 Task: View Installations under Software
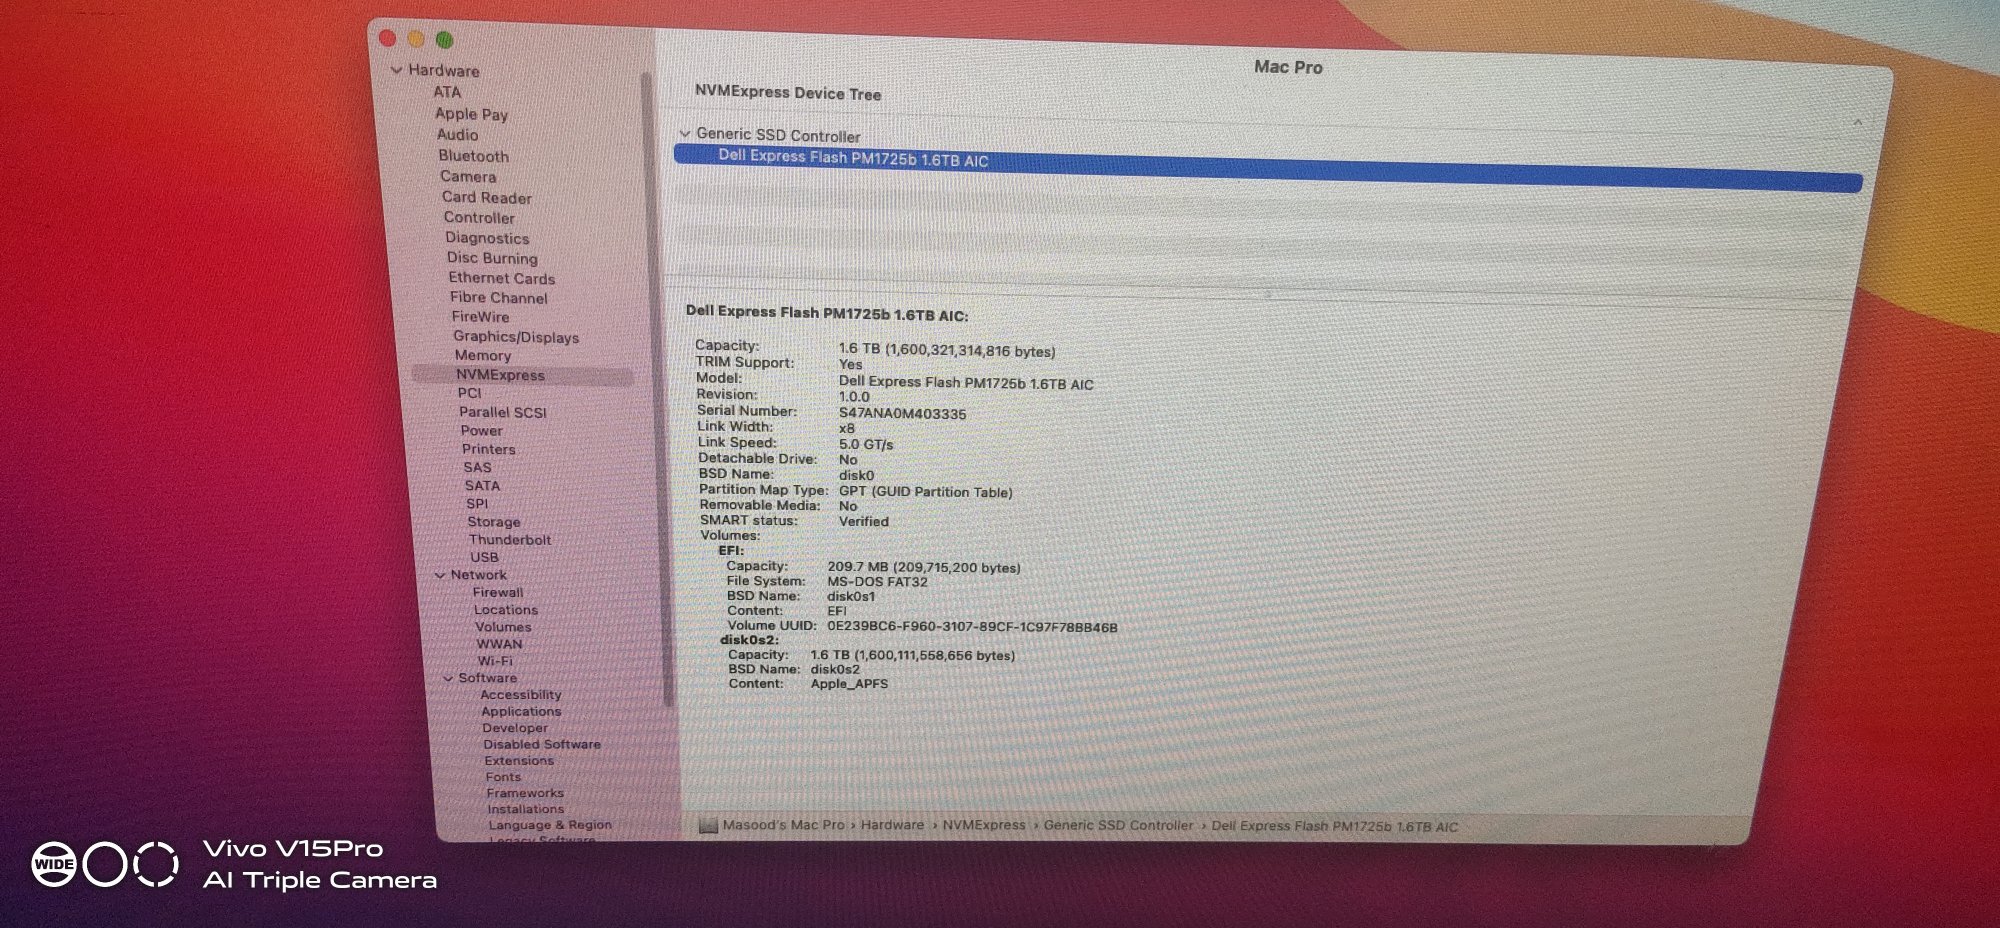[x=526, y=809]
